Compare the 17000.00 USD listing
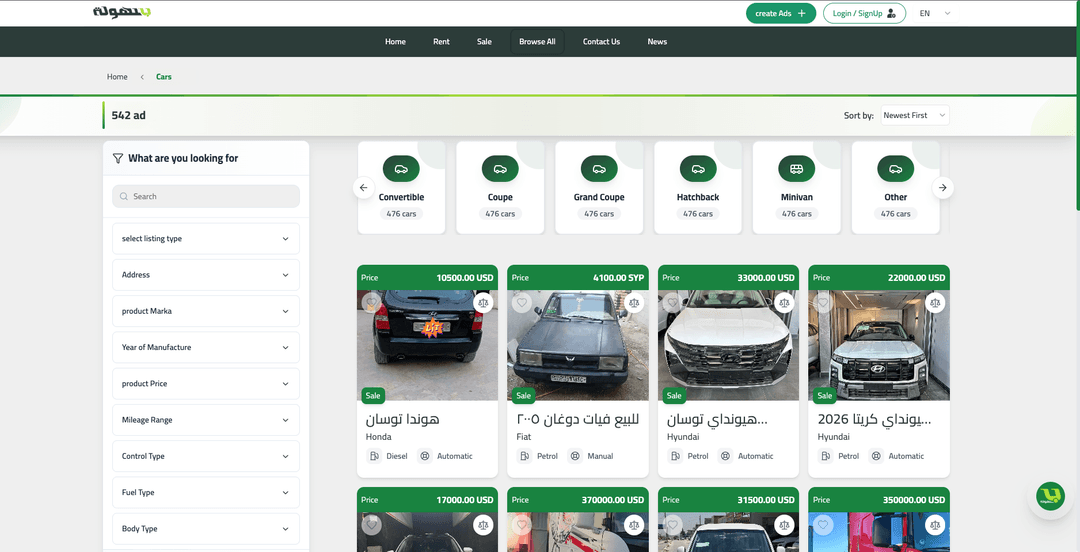 point(484,524)
